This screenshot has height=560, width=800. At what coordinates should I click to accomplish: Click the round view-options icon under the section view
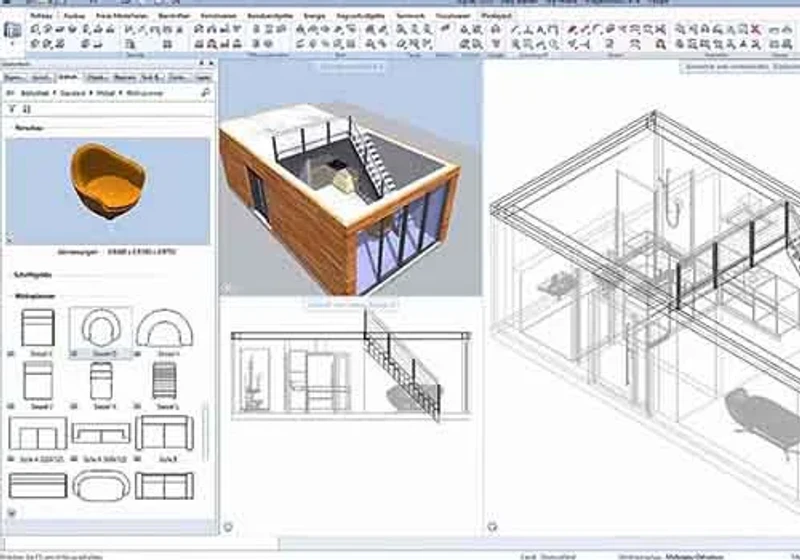pos(228,527)
